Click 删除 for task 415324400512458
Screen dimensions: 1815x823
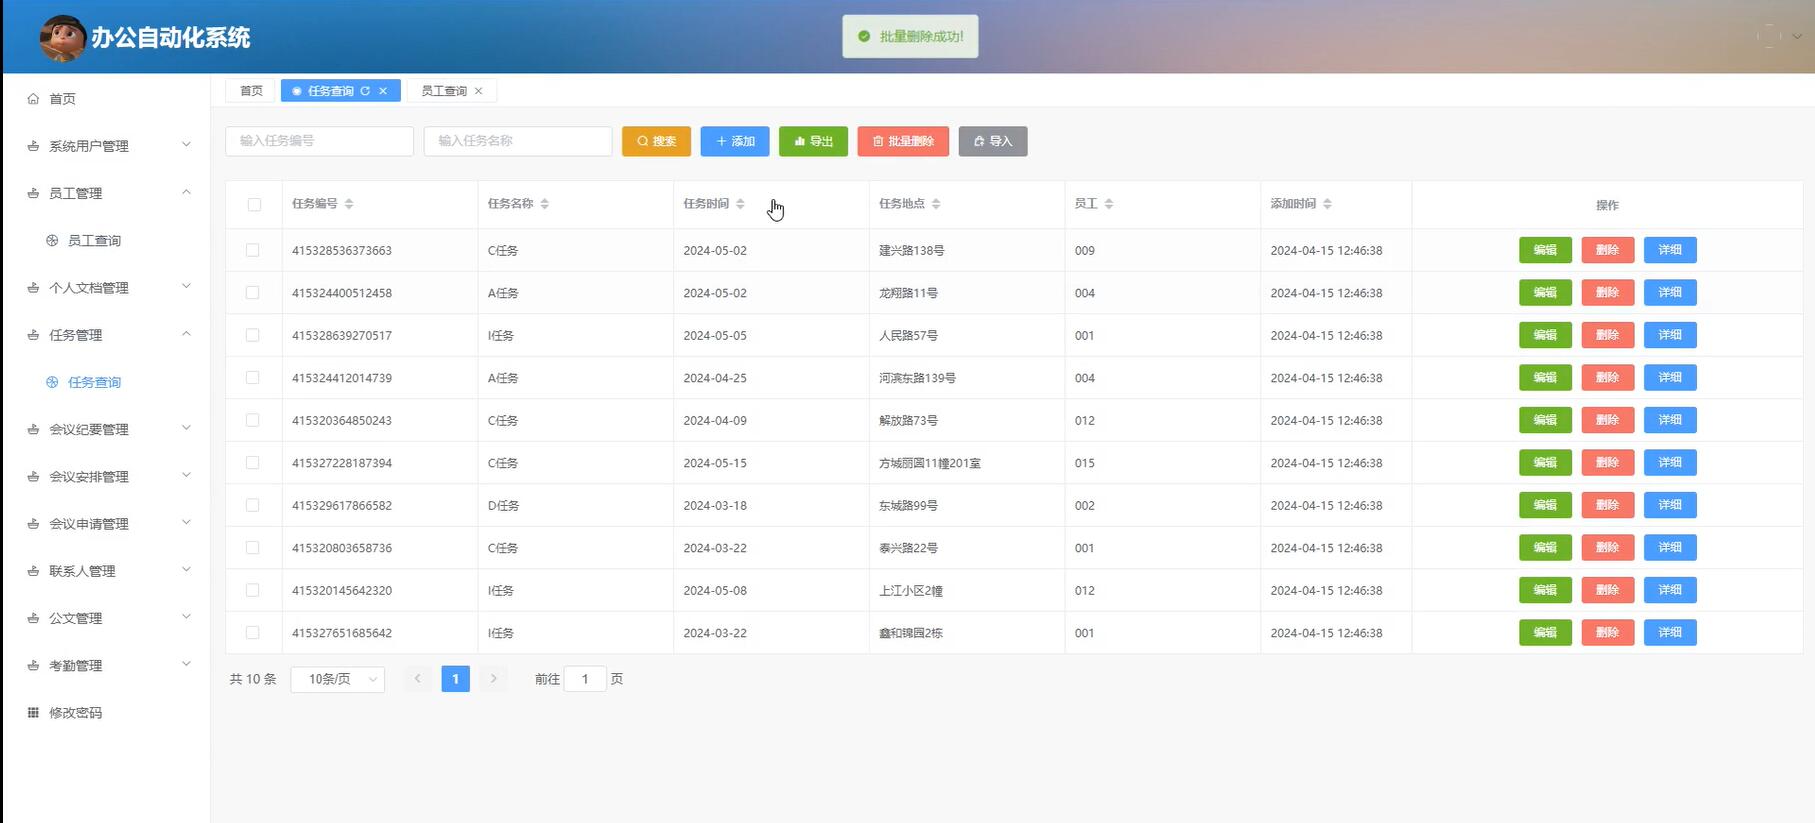pyautogui.click(x=1607, y=293)
